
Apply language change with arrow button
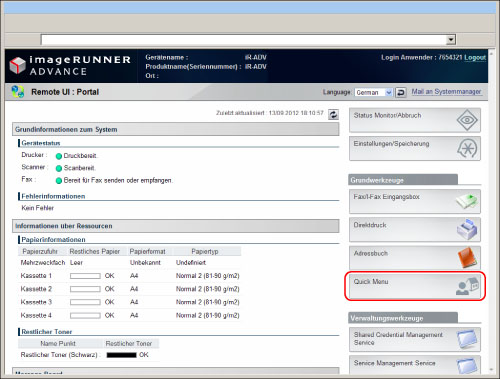point(401,92)
